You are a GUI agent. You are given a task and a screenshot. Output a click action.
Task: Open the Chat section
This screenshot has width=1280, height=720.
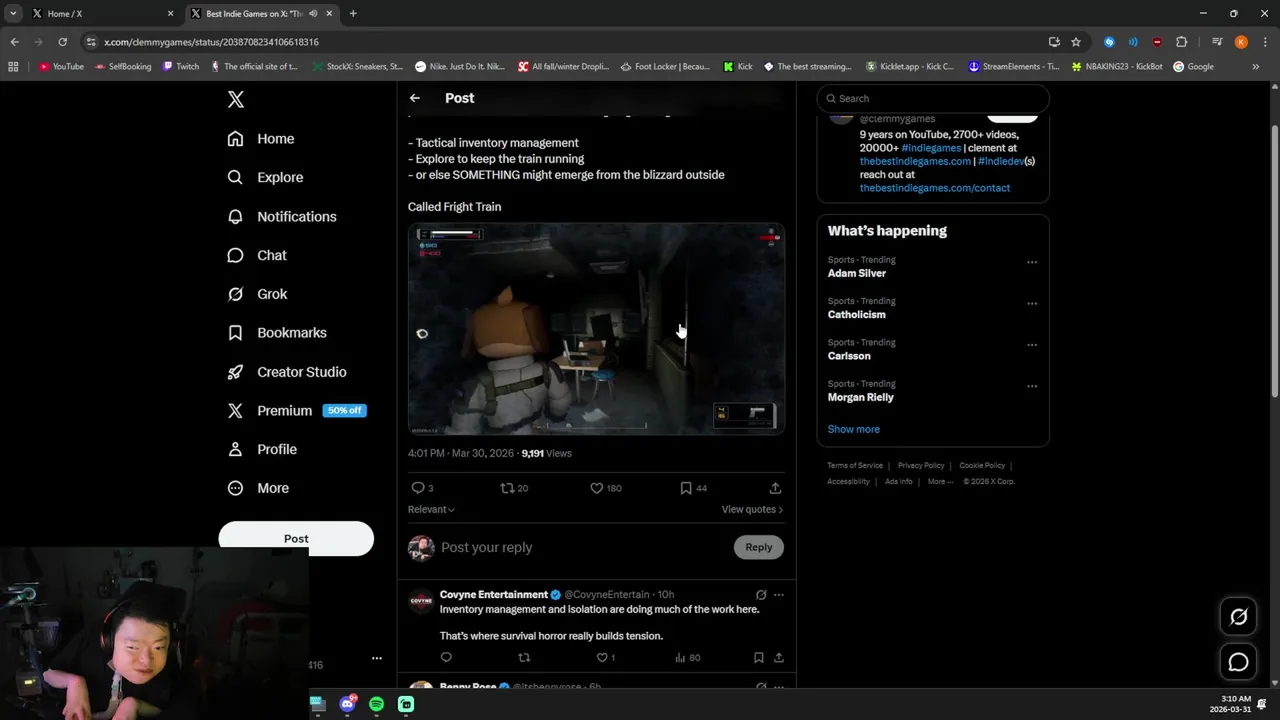[257, 255]
